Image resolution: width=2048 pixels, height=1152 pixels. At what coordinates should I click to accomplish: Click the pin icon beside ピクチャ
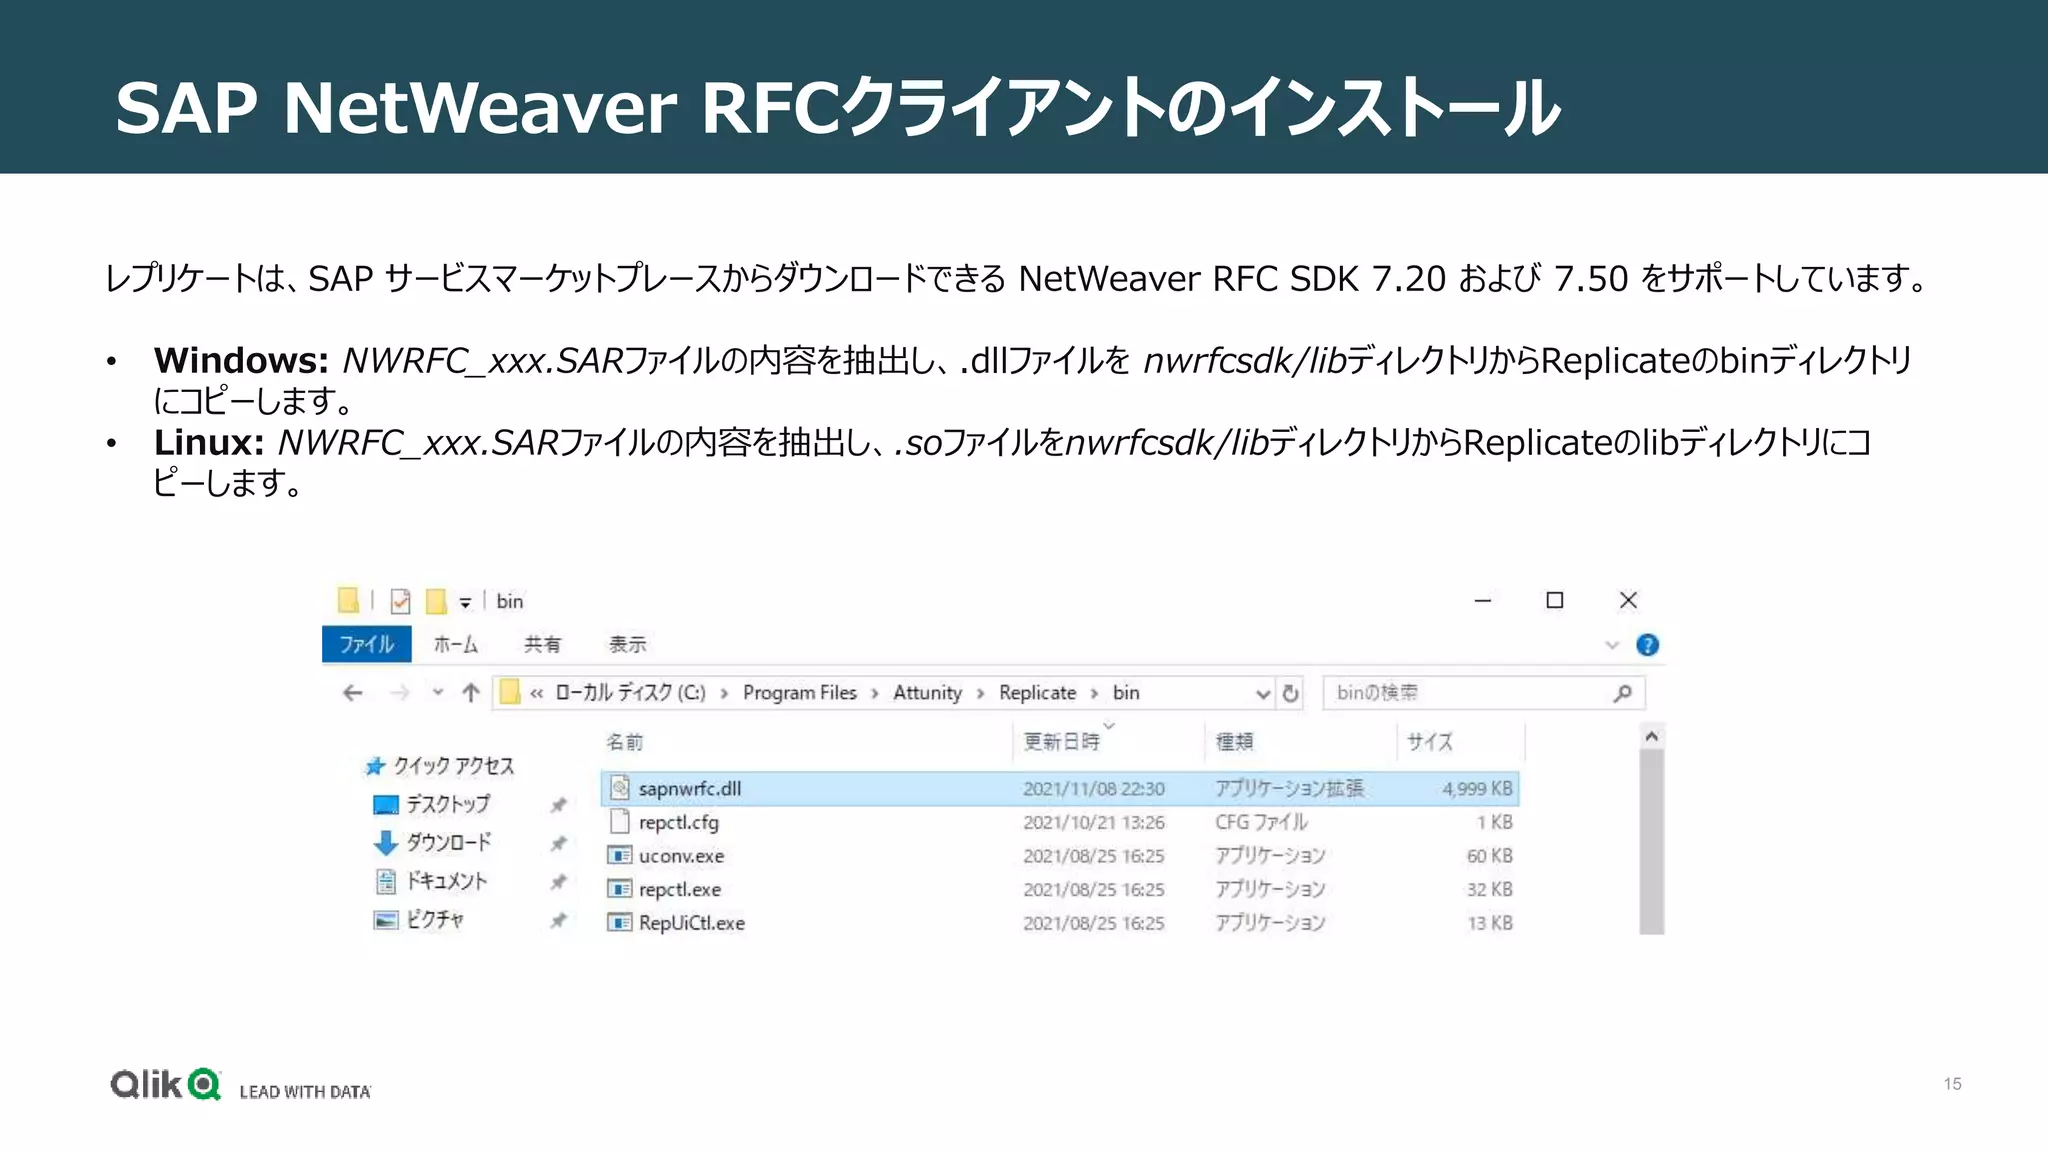click(x=558, y=920)
